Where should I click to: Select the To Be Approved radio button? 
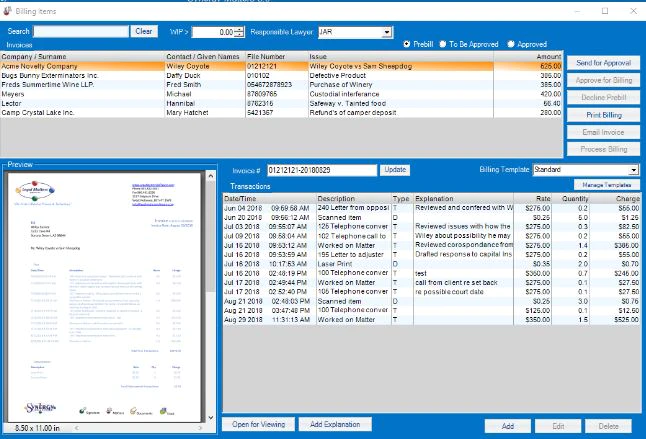coord(443,44)
